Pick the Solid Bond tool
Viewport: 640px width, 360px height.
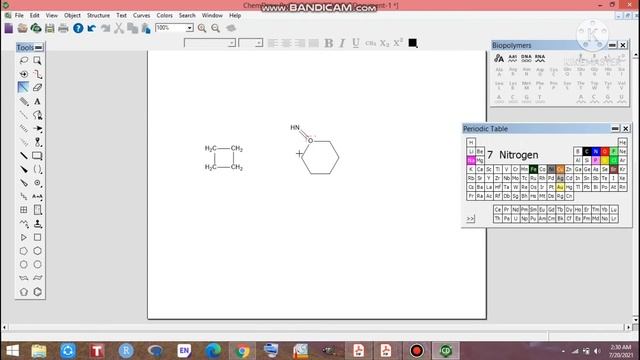pyautogui.click(x=23, y=87)
